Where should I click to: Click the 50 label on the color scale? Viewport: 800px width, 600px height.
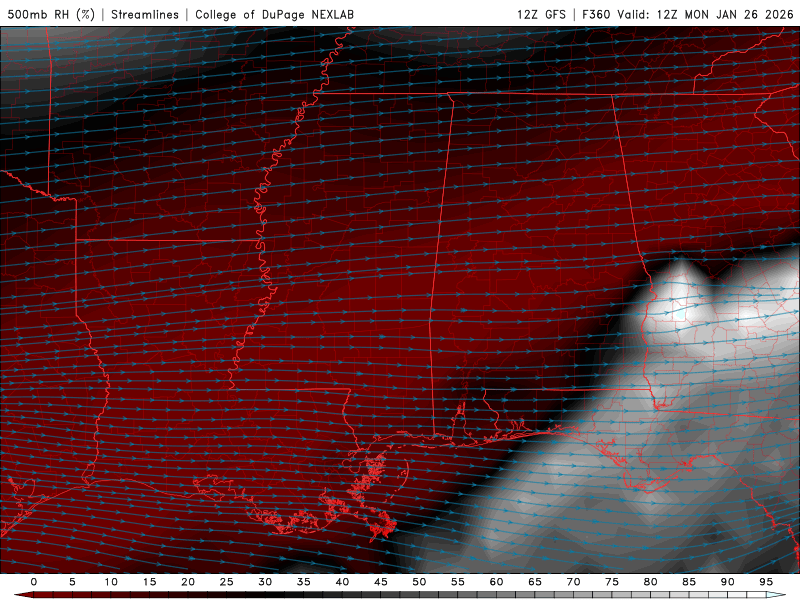419,582
